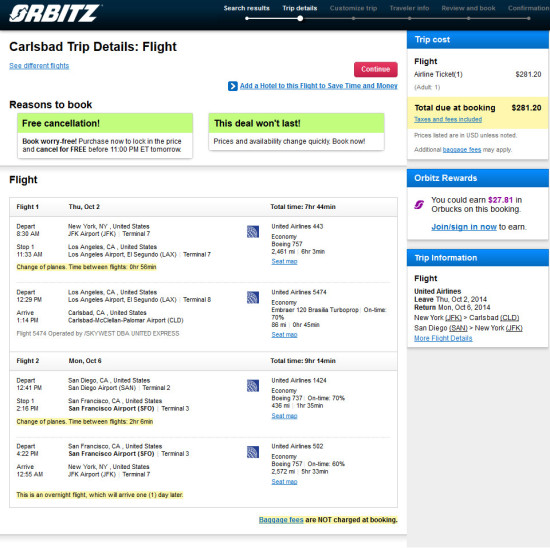Select the Trip details step
The width and height of the screenshot is (550, 548).
click(300, 8)
